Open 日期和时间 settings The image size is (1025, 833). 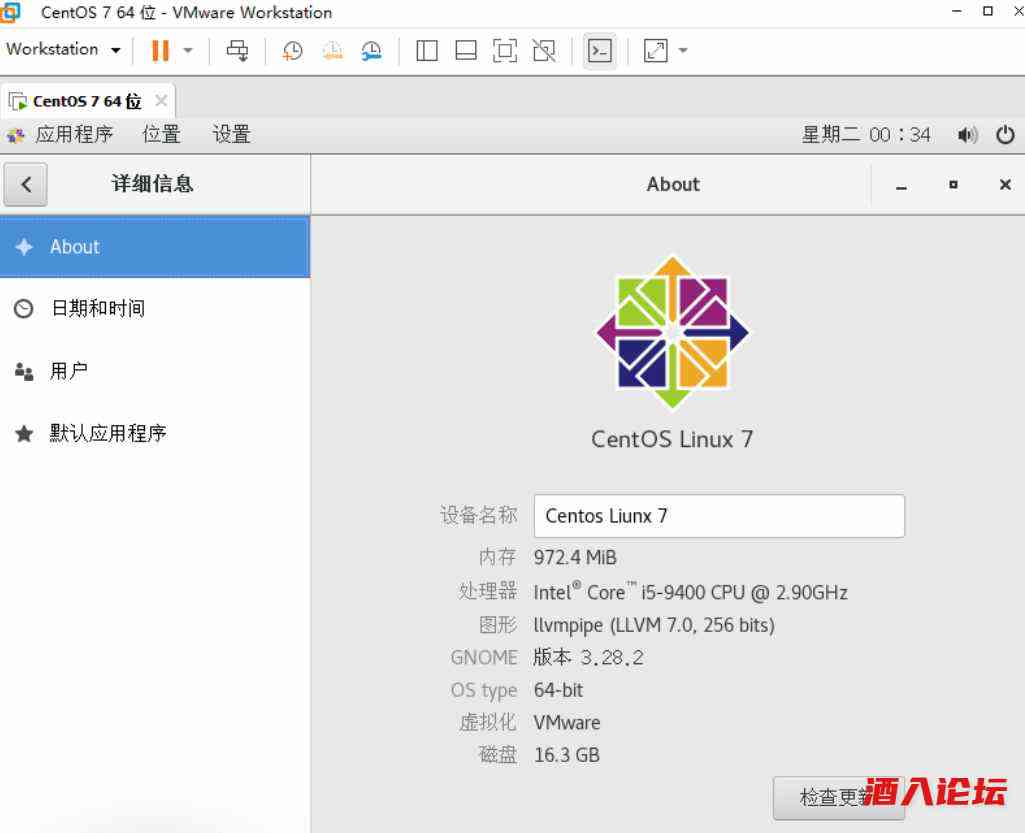coord(155,308)
